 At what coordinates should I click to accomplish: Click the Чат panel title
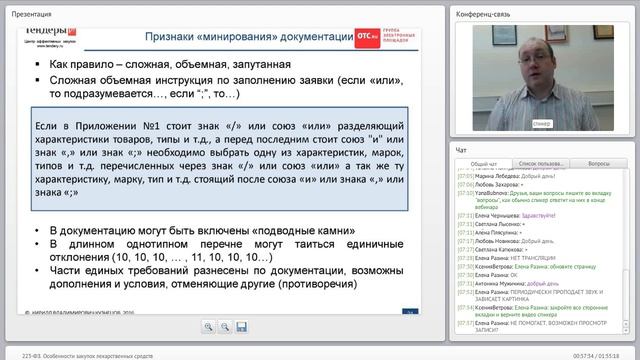click(461, 150)
